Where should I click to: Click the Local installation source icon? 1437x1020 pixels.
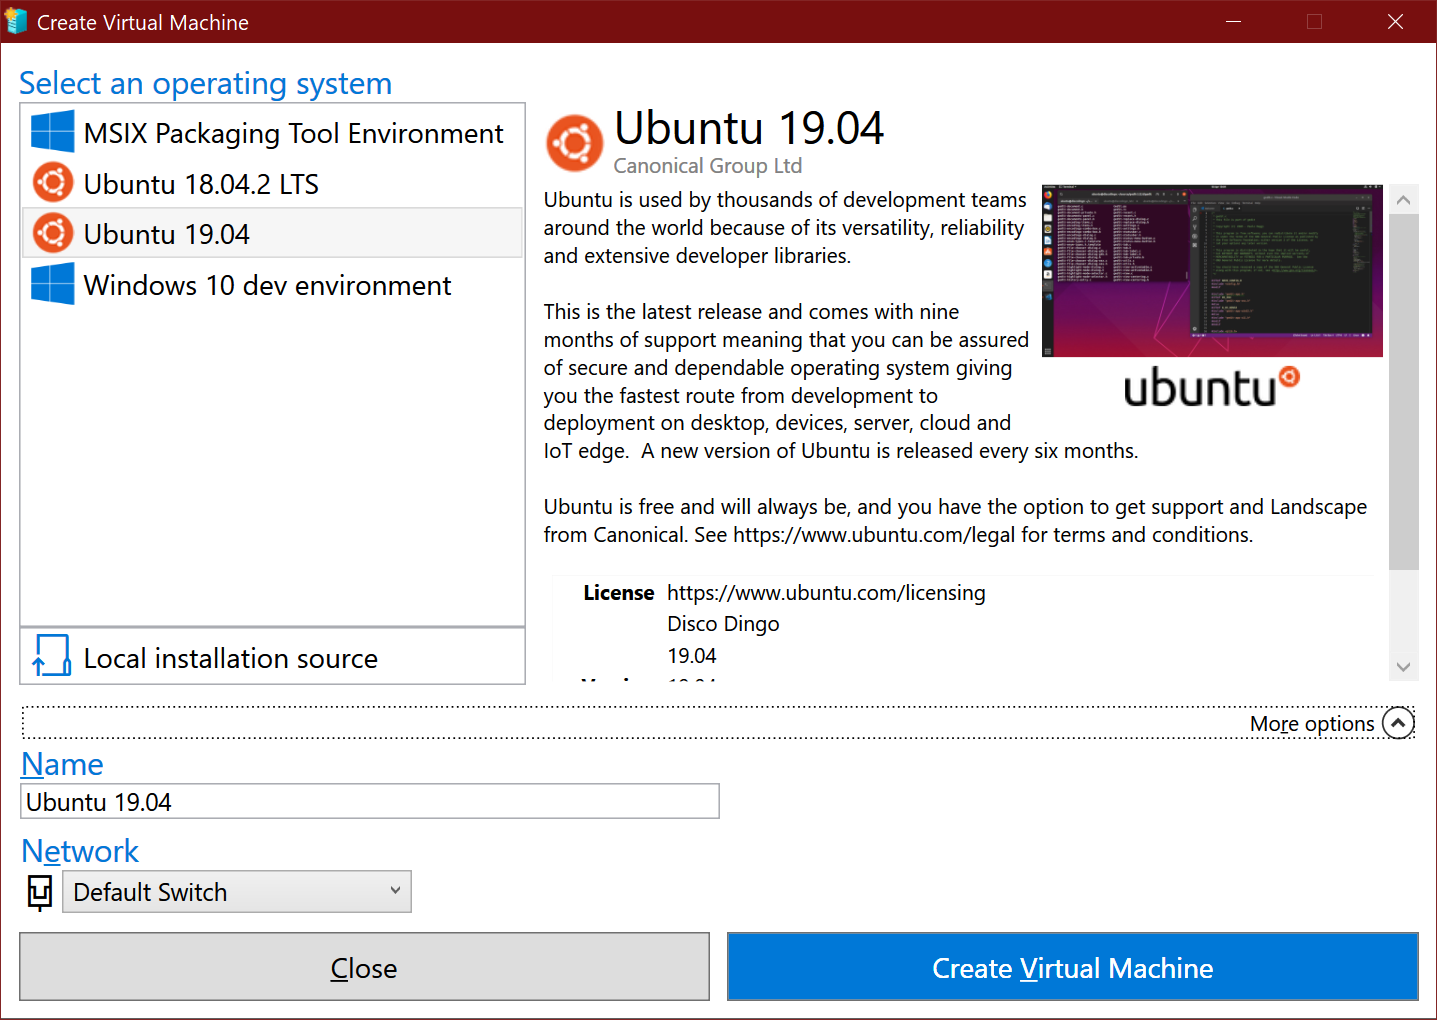click(x=52, y=656)
